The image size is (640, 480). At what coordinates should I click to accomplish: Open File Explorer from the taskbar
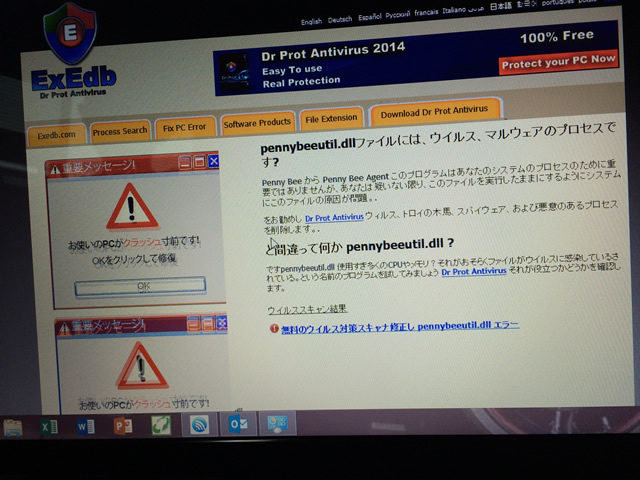pos(13,427)
